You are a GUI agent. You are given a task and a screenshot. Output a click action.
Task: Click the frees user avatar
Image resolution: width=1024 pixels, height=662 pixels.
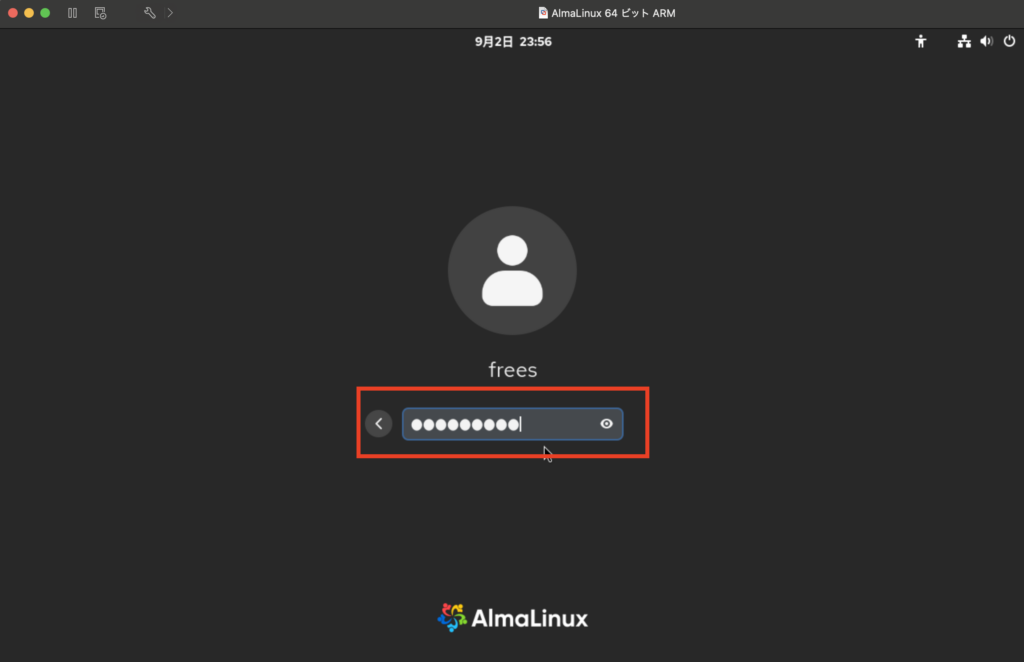pos(512,270)
